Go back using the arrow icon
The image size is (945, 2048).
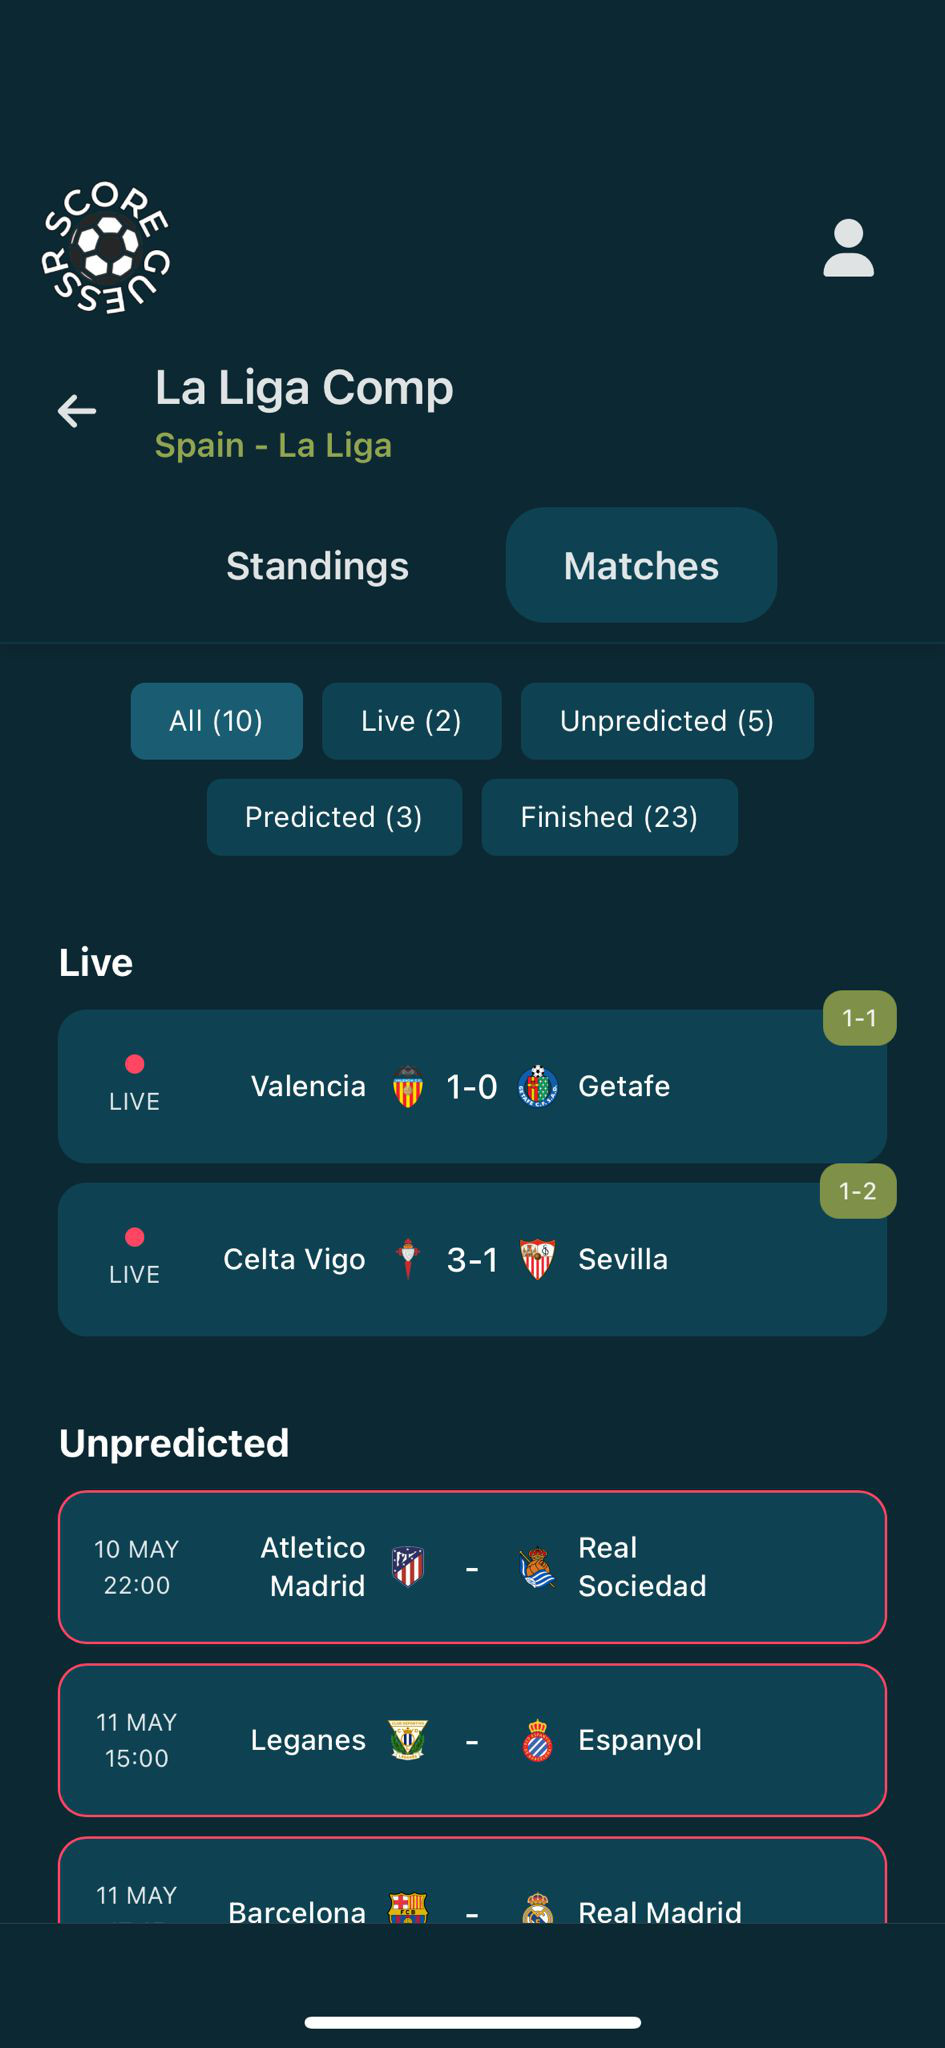[77, 411]
